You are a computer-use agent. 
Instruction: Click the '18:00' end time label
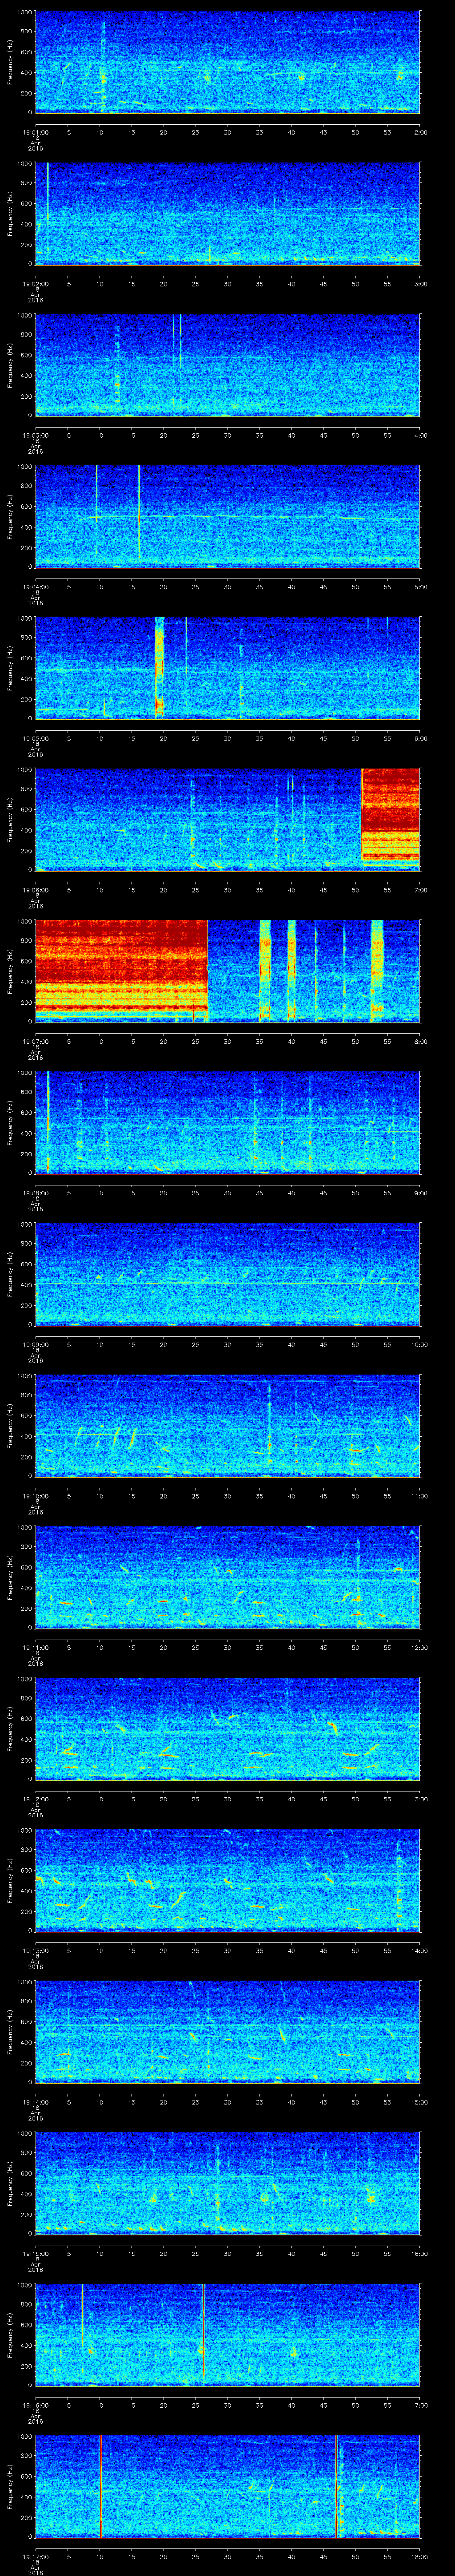coord(419,2555)
